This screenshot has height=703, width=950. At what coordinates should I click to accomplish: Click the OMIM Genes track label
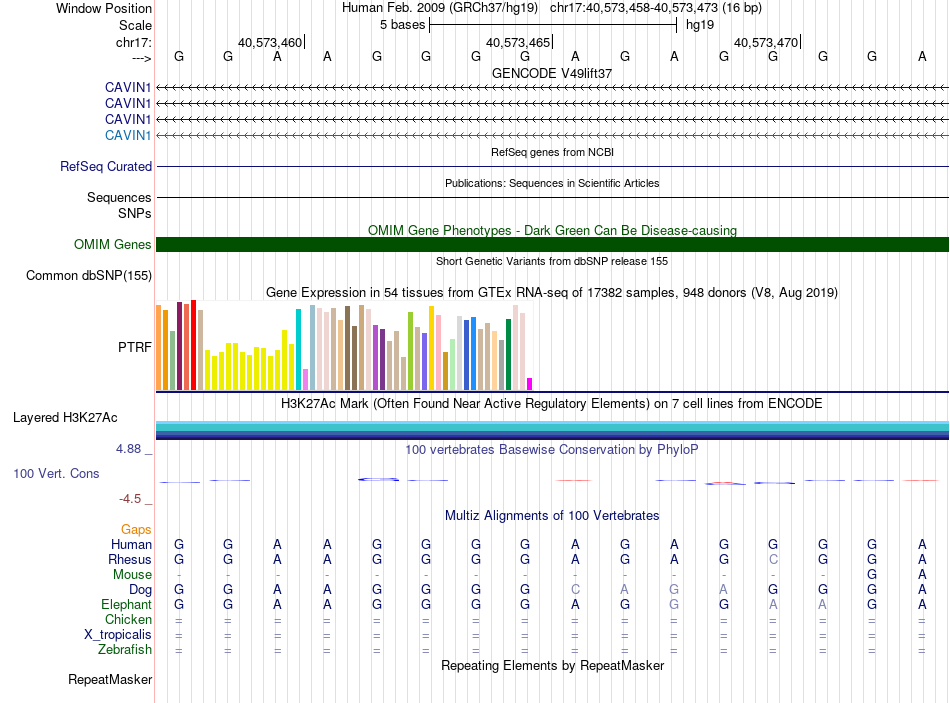click(x=112, y=244)
